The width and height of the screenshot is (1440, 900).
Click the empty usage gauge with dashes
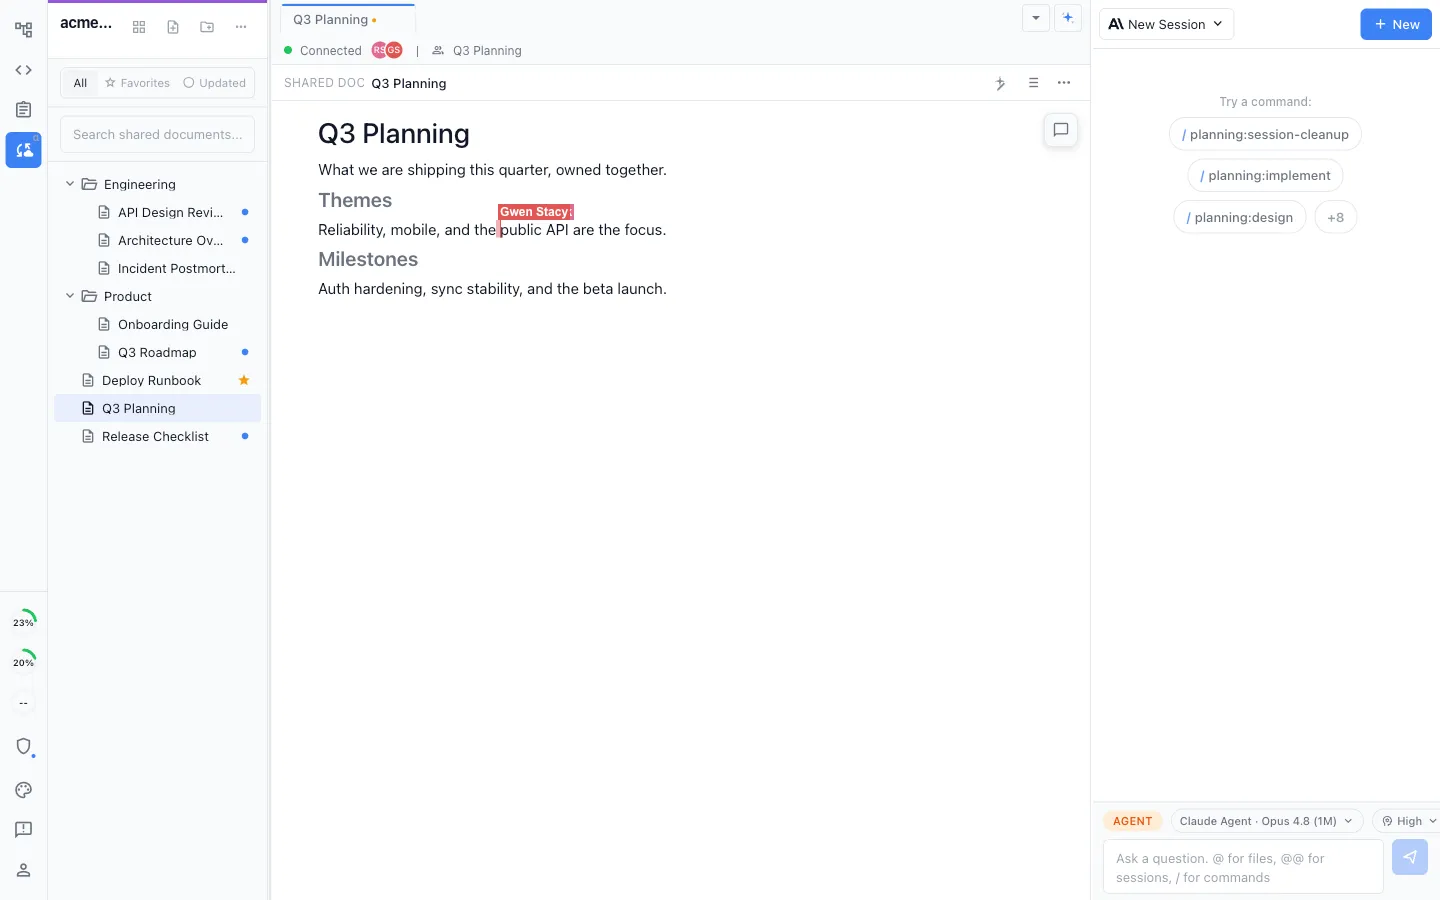[23, 703]
